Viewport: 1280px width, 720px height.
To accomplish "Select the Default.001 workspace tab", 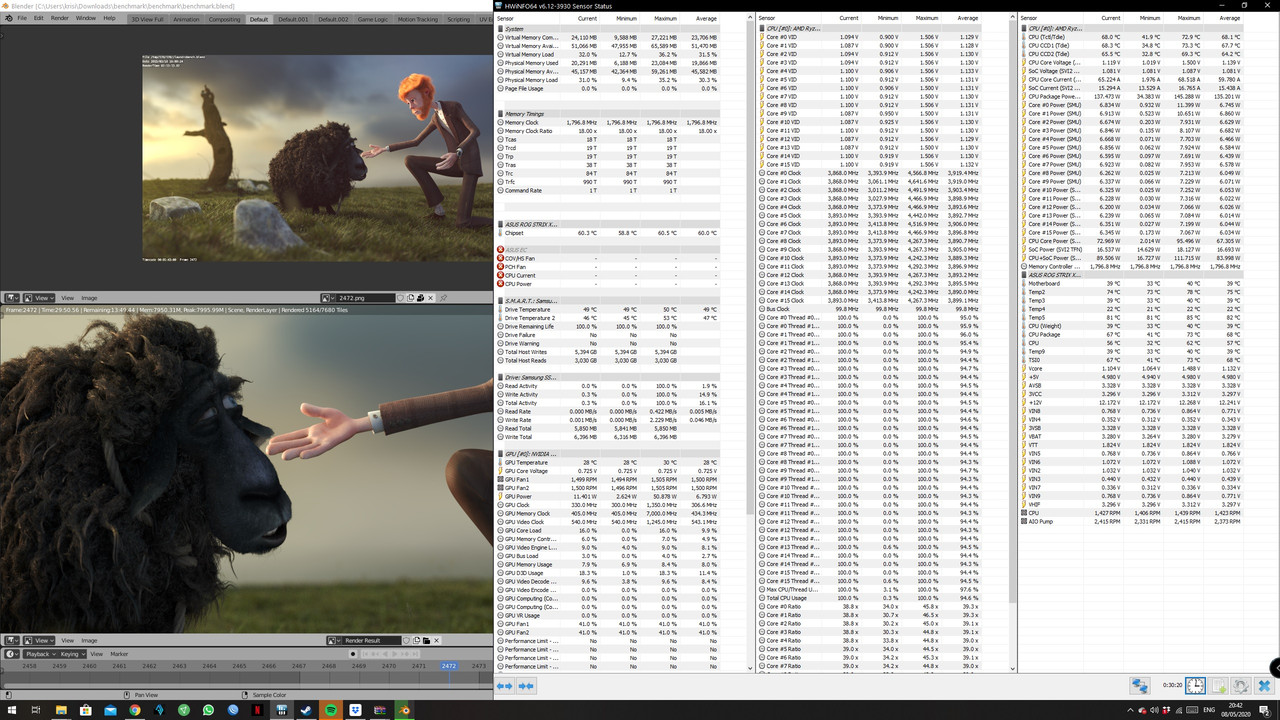I will coord(293,19).
